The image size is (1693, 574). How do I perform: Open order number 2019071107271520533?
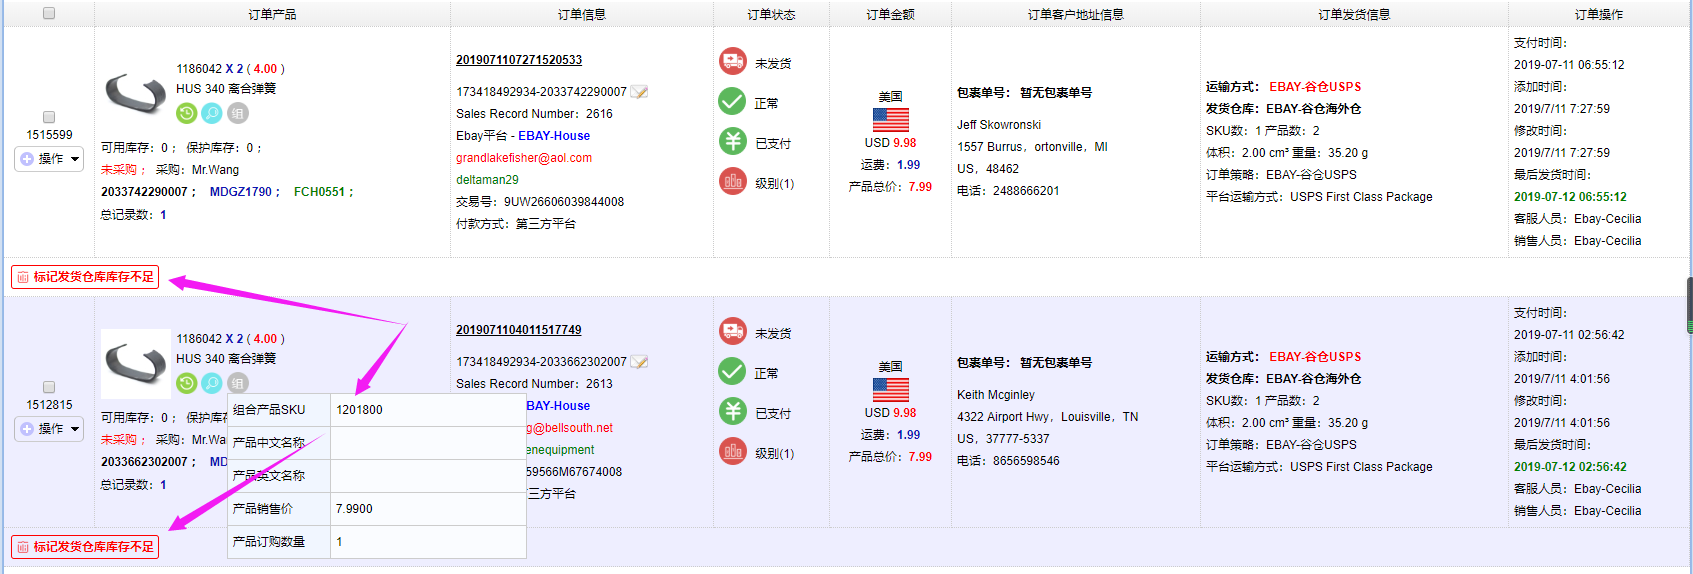pos(519,60)
